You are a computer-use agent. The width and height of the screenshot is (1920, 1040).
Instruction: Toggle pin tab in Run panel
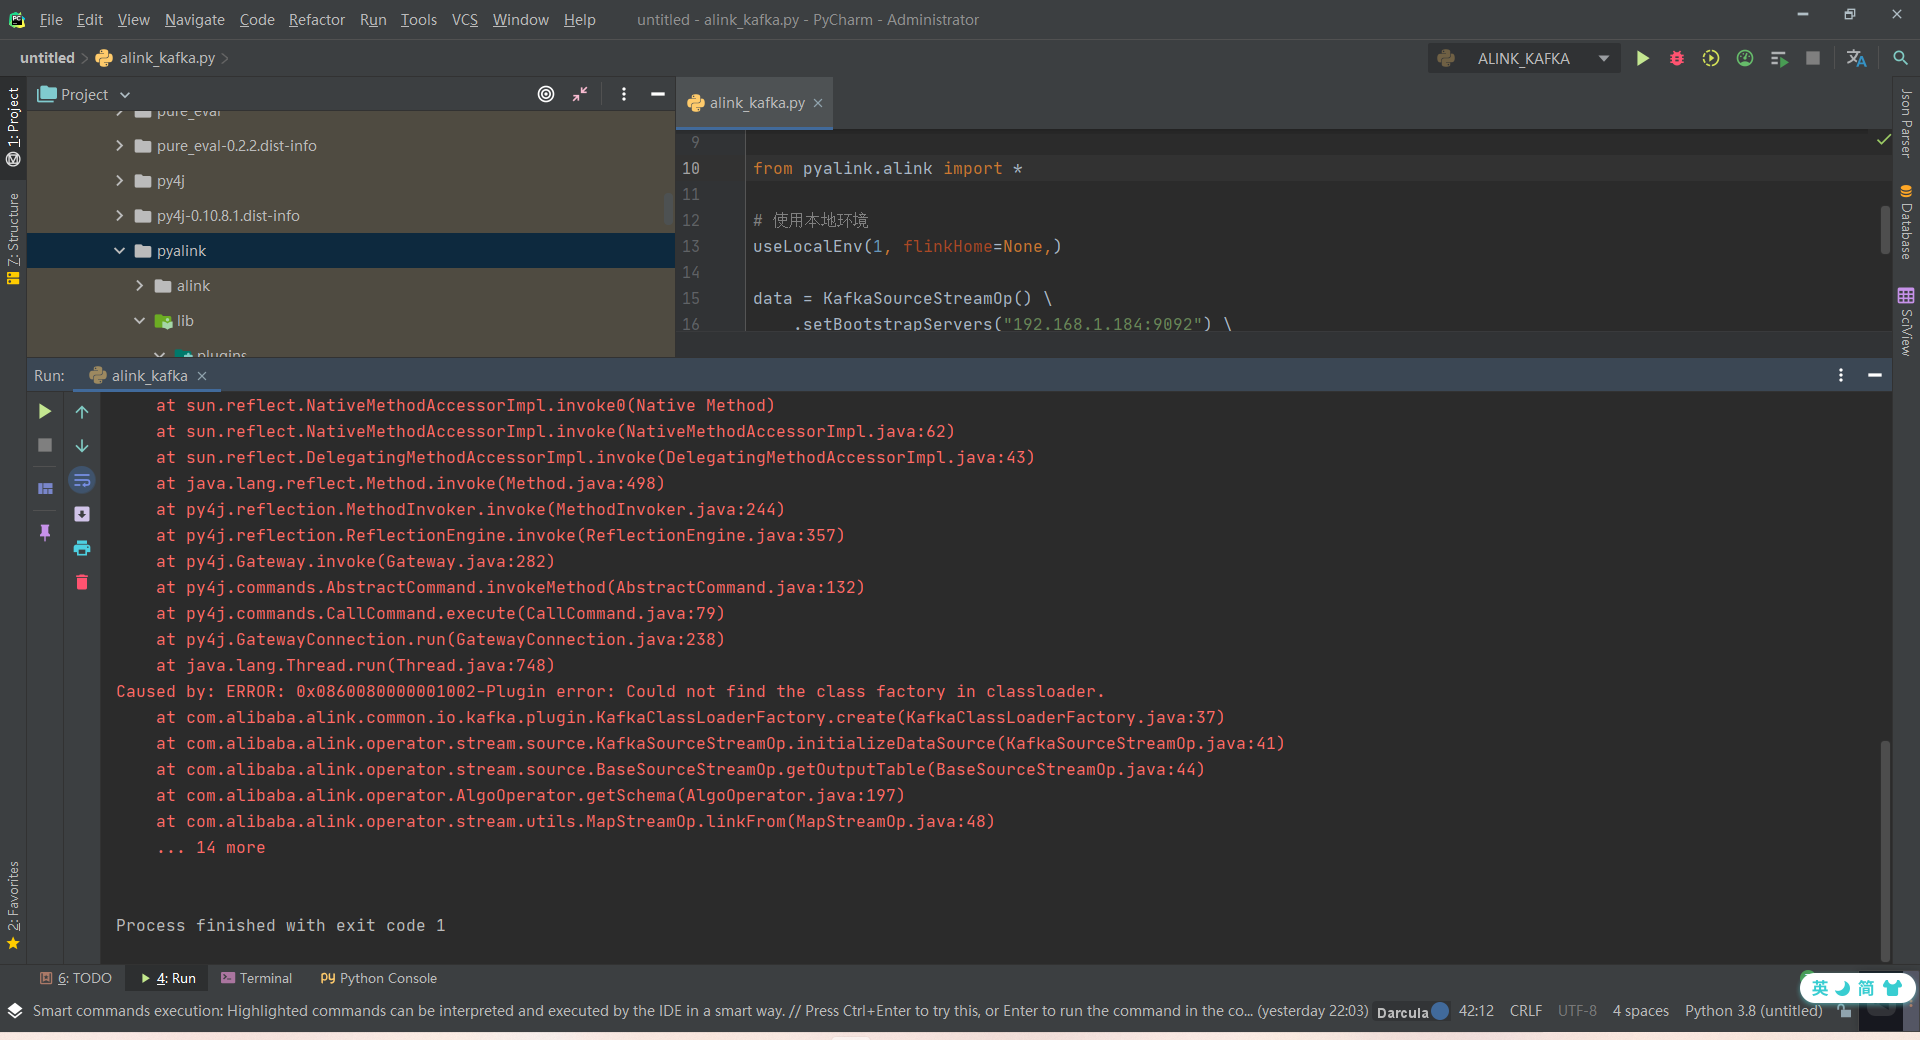coord(45,532)
